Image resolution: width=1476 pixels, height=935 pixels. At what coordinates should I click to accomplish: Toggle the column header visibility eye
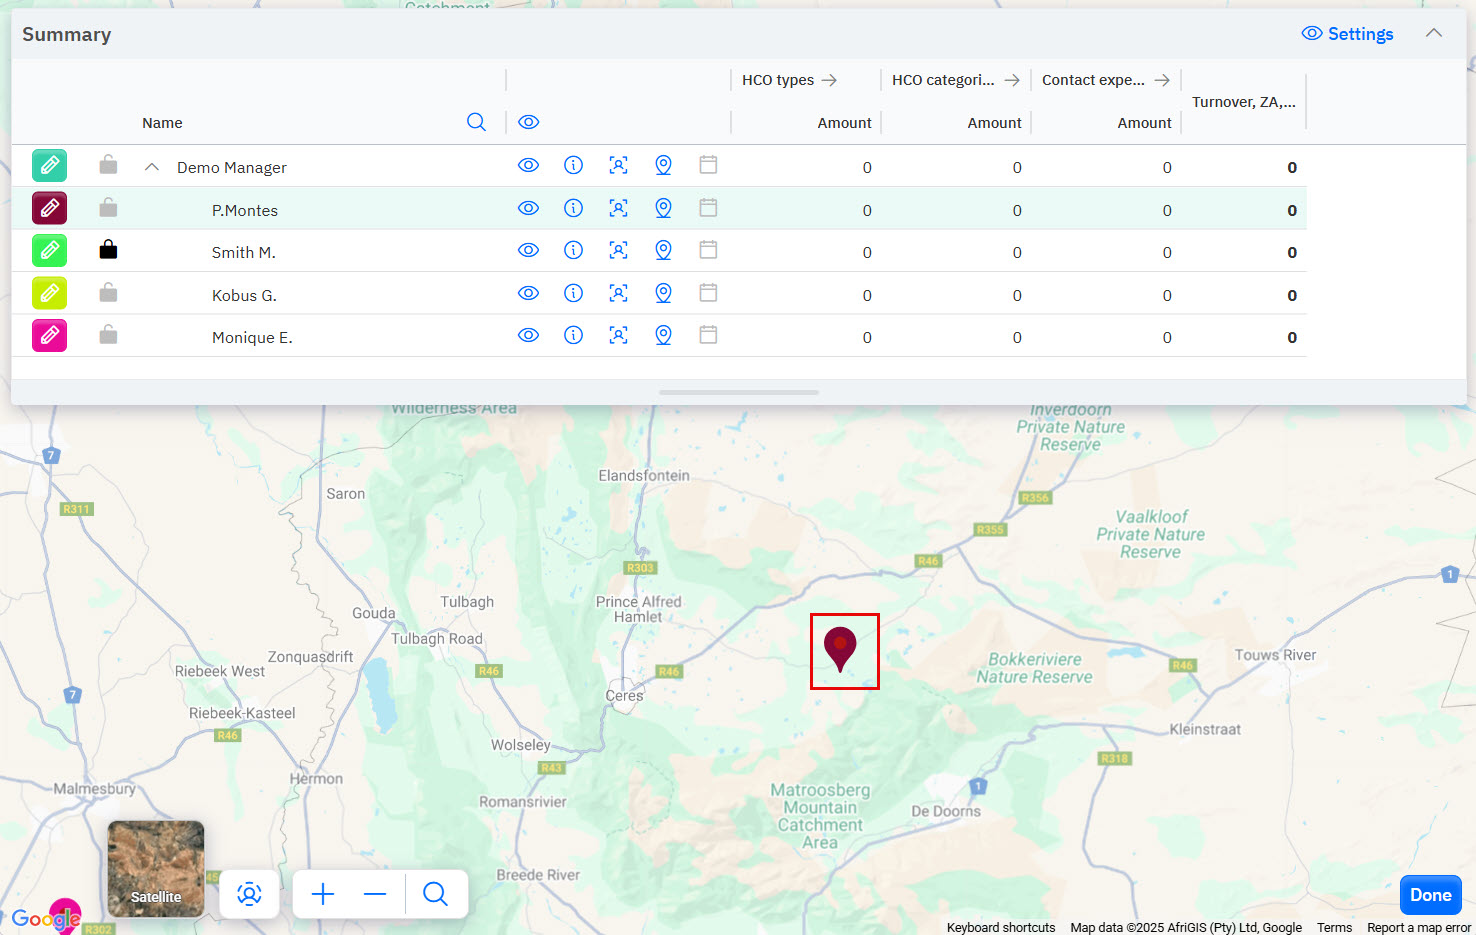[528, 122]
